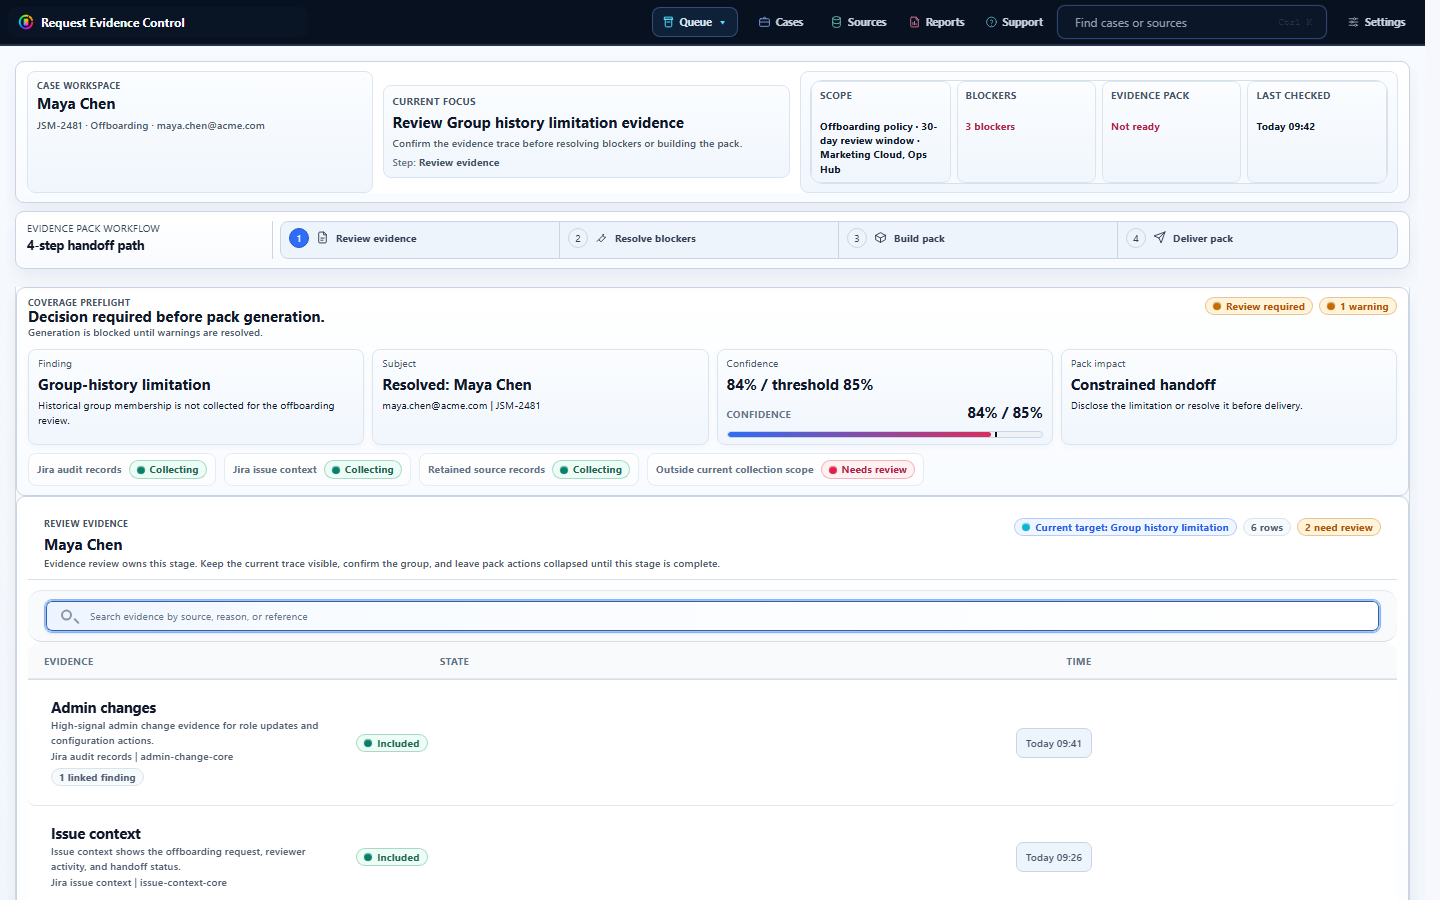Focus the Find cases or sources field
Screen dimensions: 1440x900
click(1192, 22)
